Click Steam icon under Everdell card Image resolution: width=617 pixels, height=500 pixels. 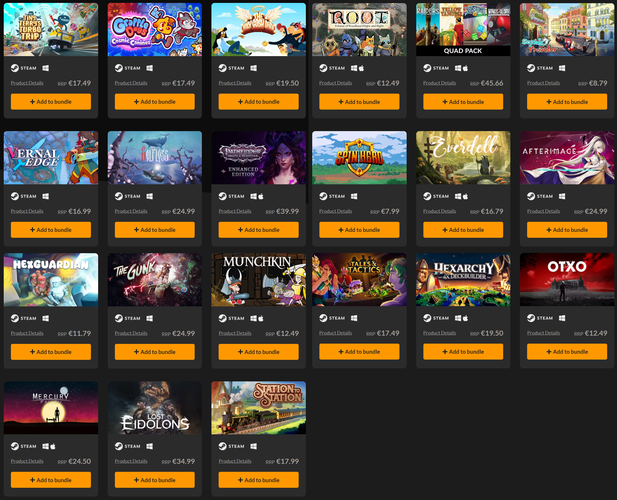(427, 196)
